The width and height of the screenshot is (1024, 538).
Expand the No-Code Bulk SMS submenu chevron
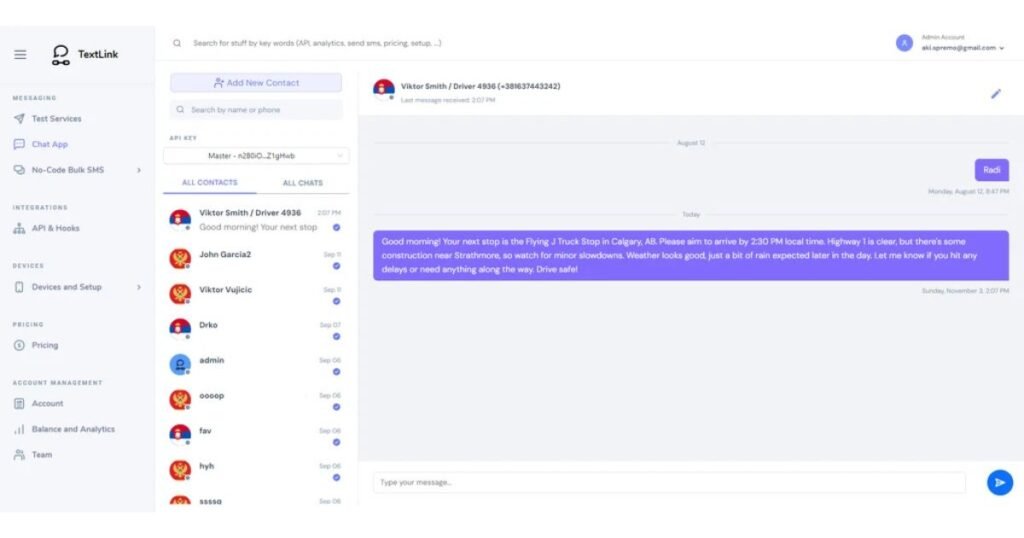[x=138, y=170]
